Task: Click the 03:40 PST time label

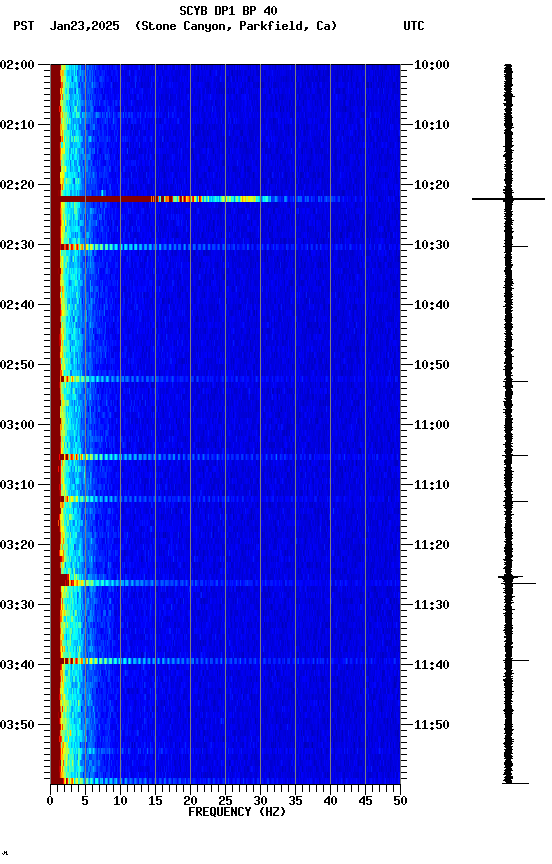Action: click(x=17, y=666)
